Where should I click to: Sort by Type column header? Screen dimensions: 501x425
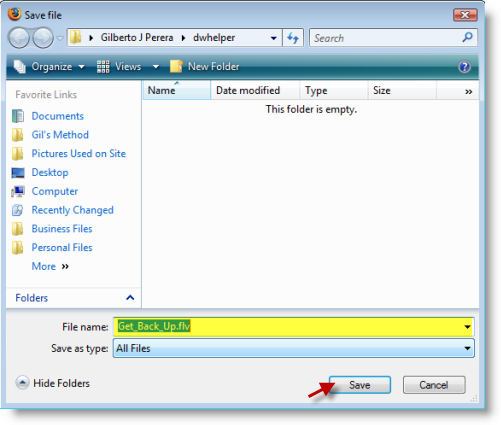(334, 90)
